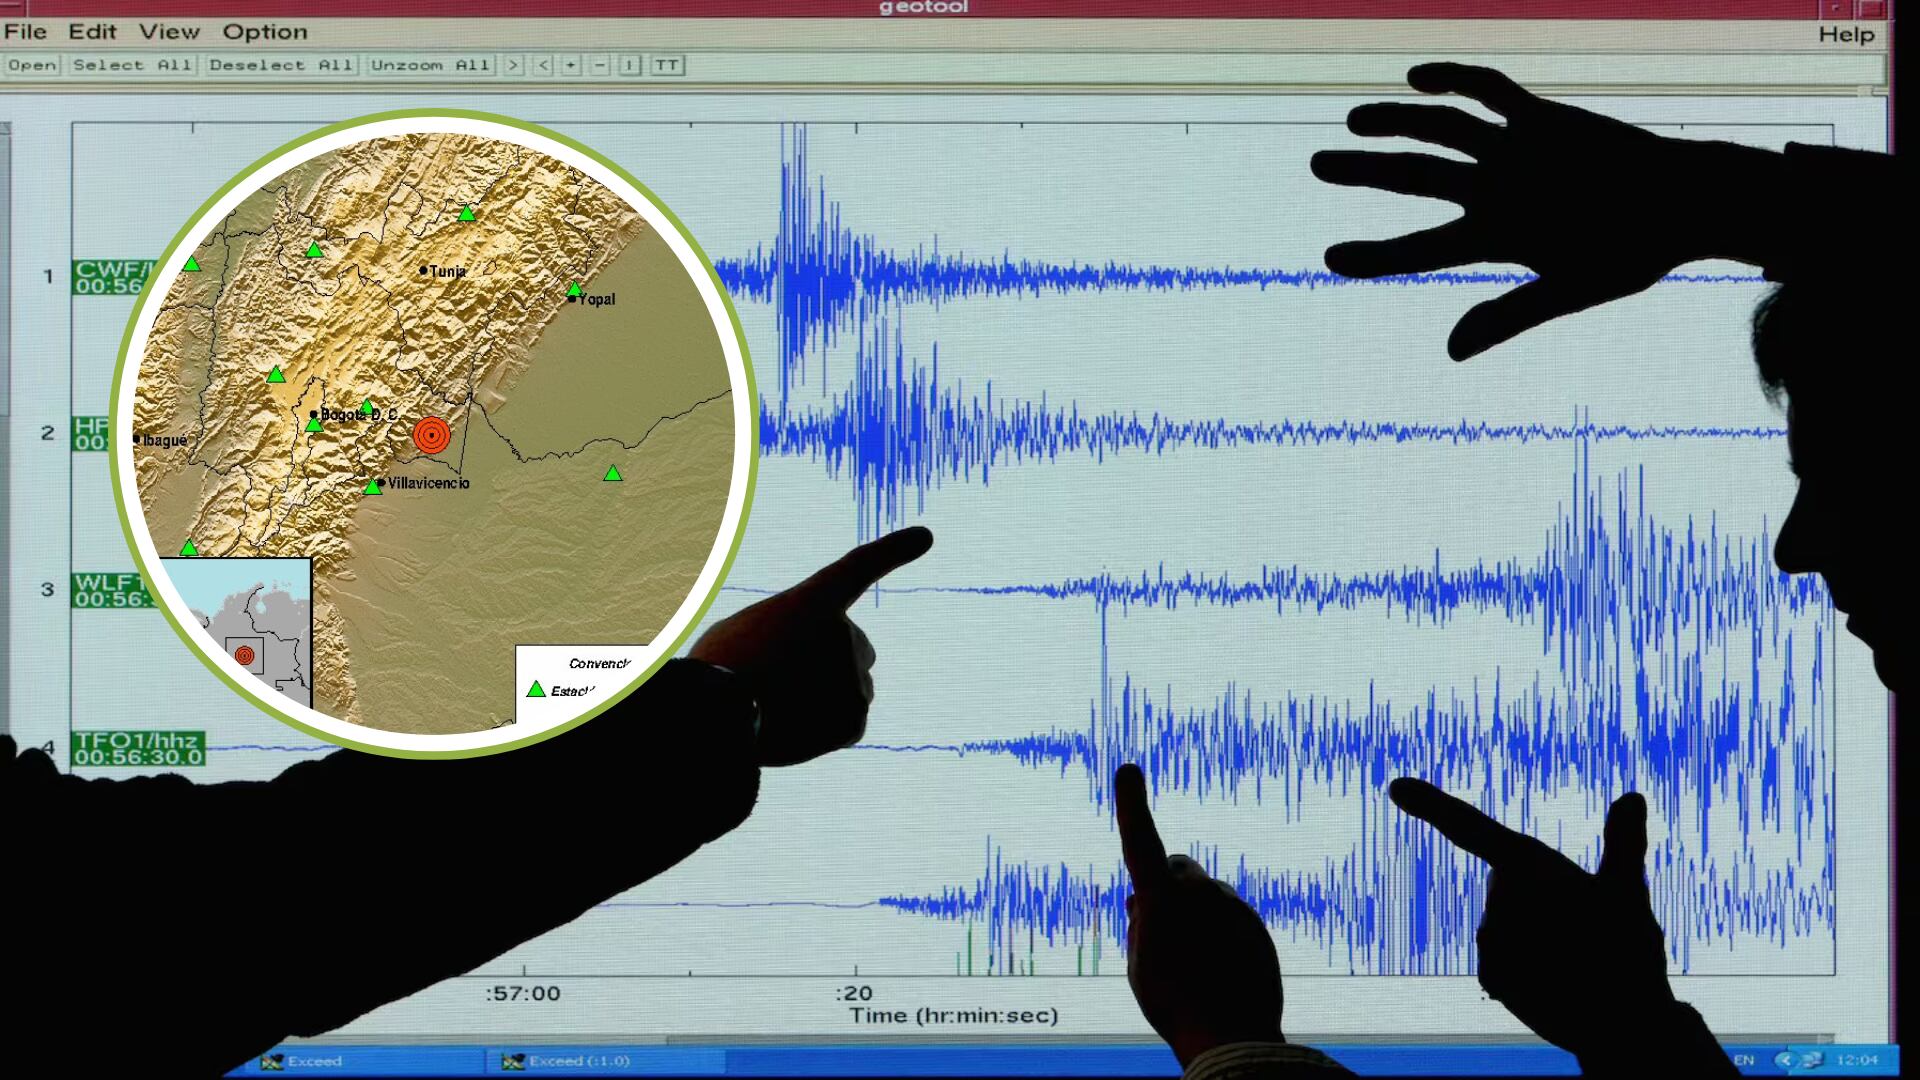Click the Unzoom All button
Viewport: 1920px width, 1080px height.
click(432, 64)
